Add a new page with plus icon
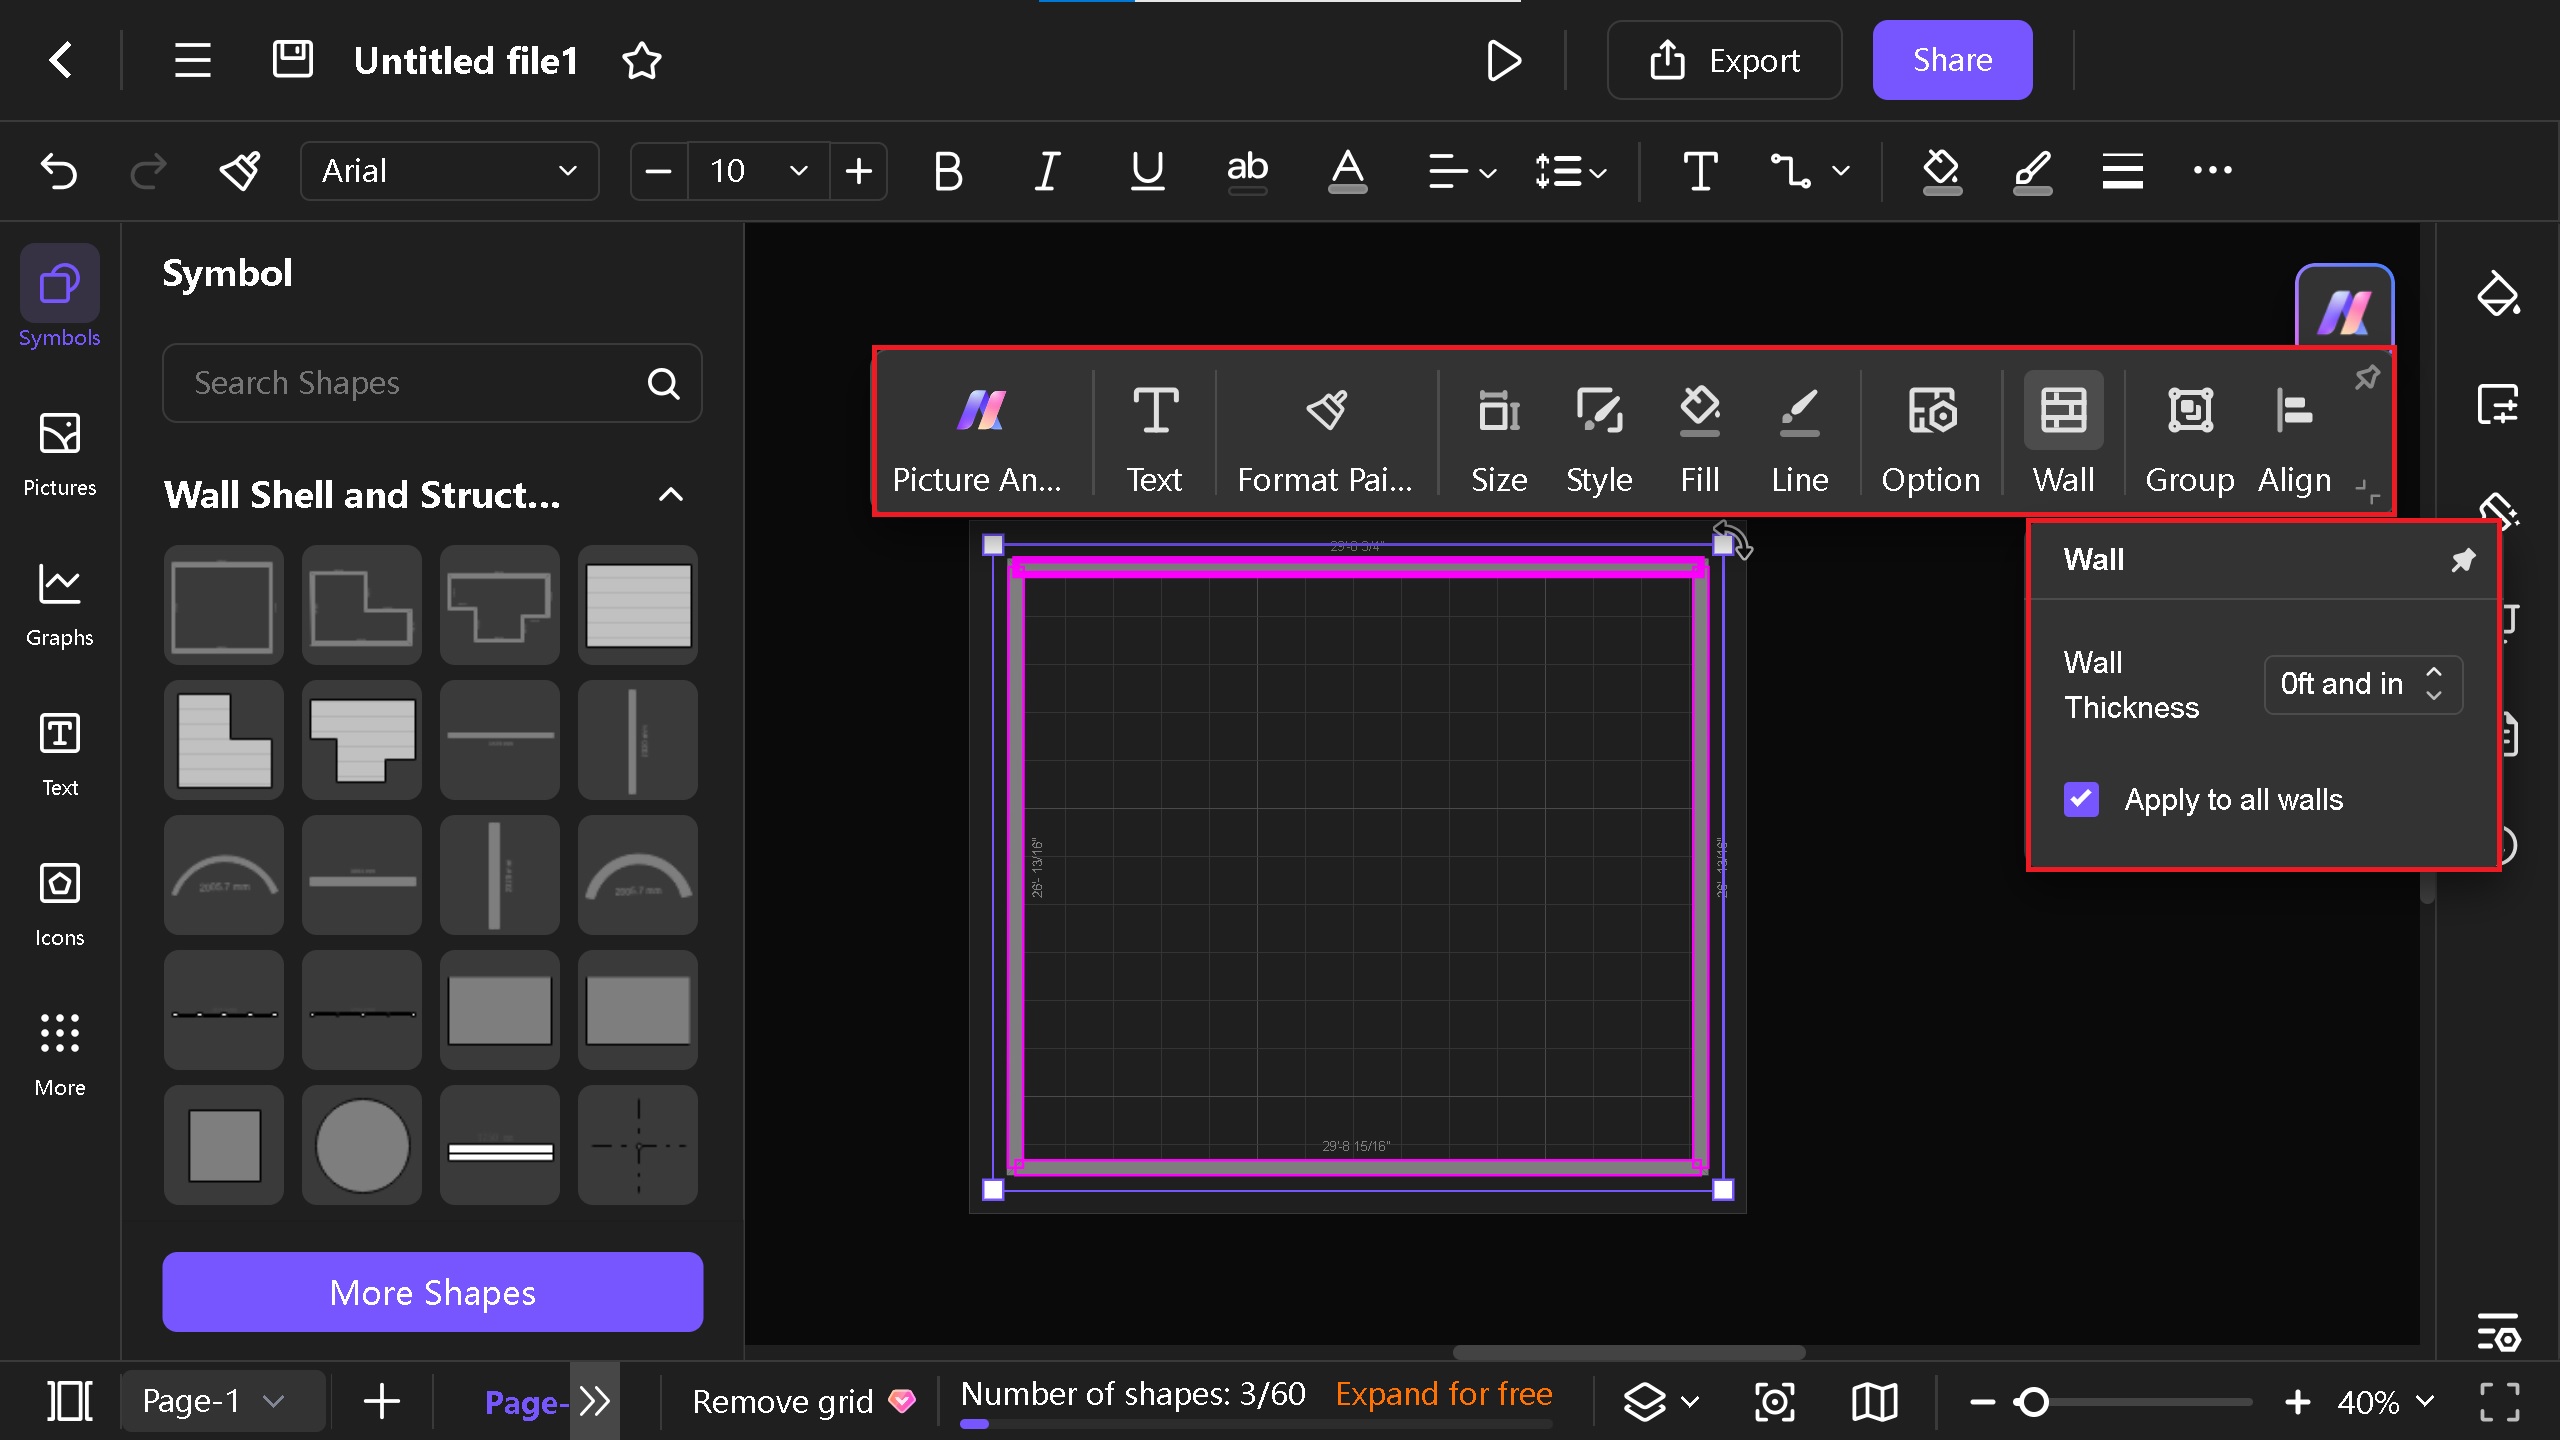The width and height of the screenshot is (2560, 1440). (x=381, y=1401)
